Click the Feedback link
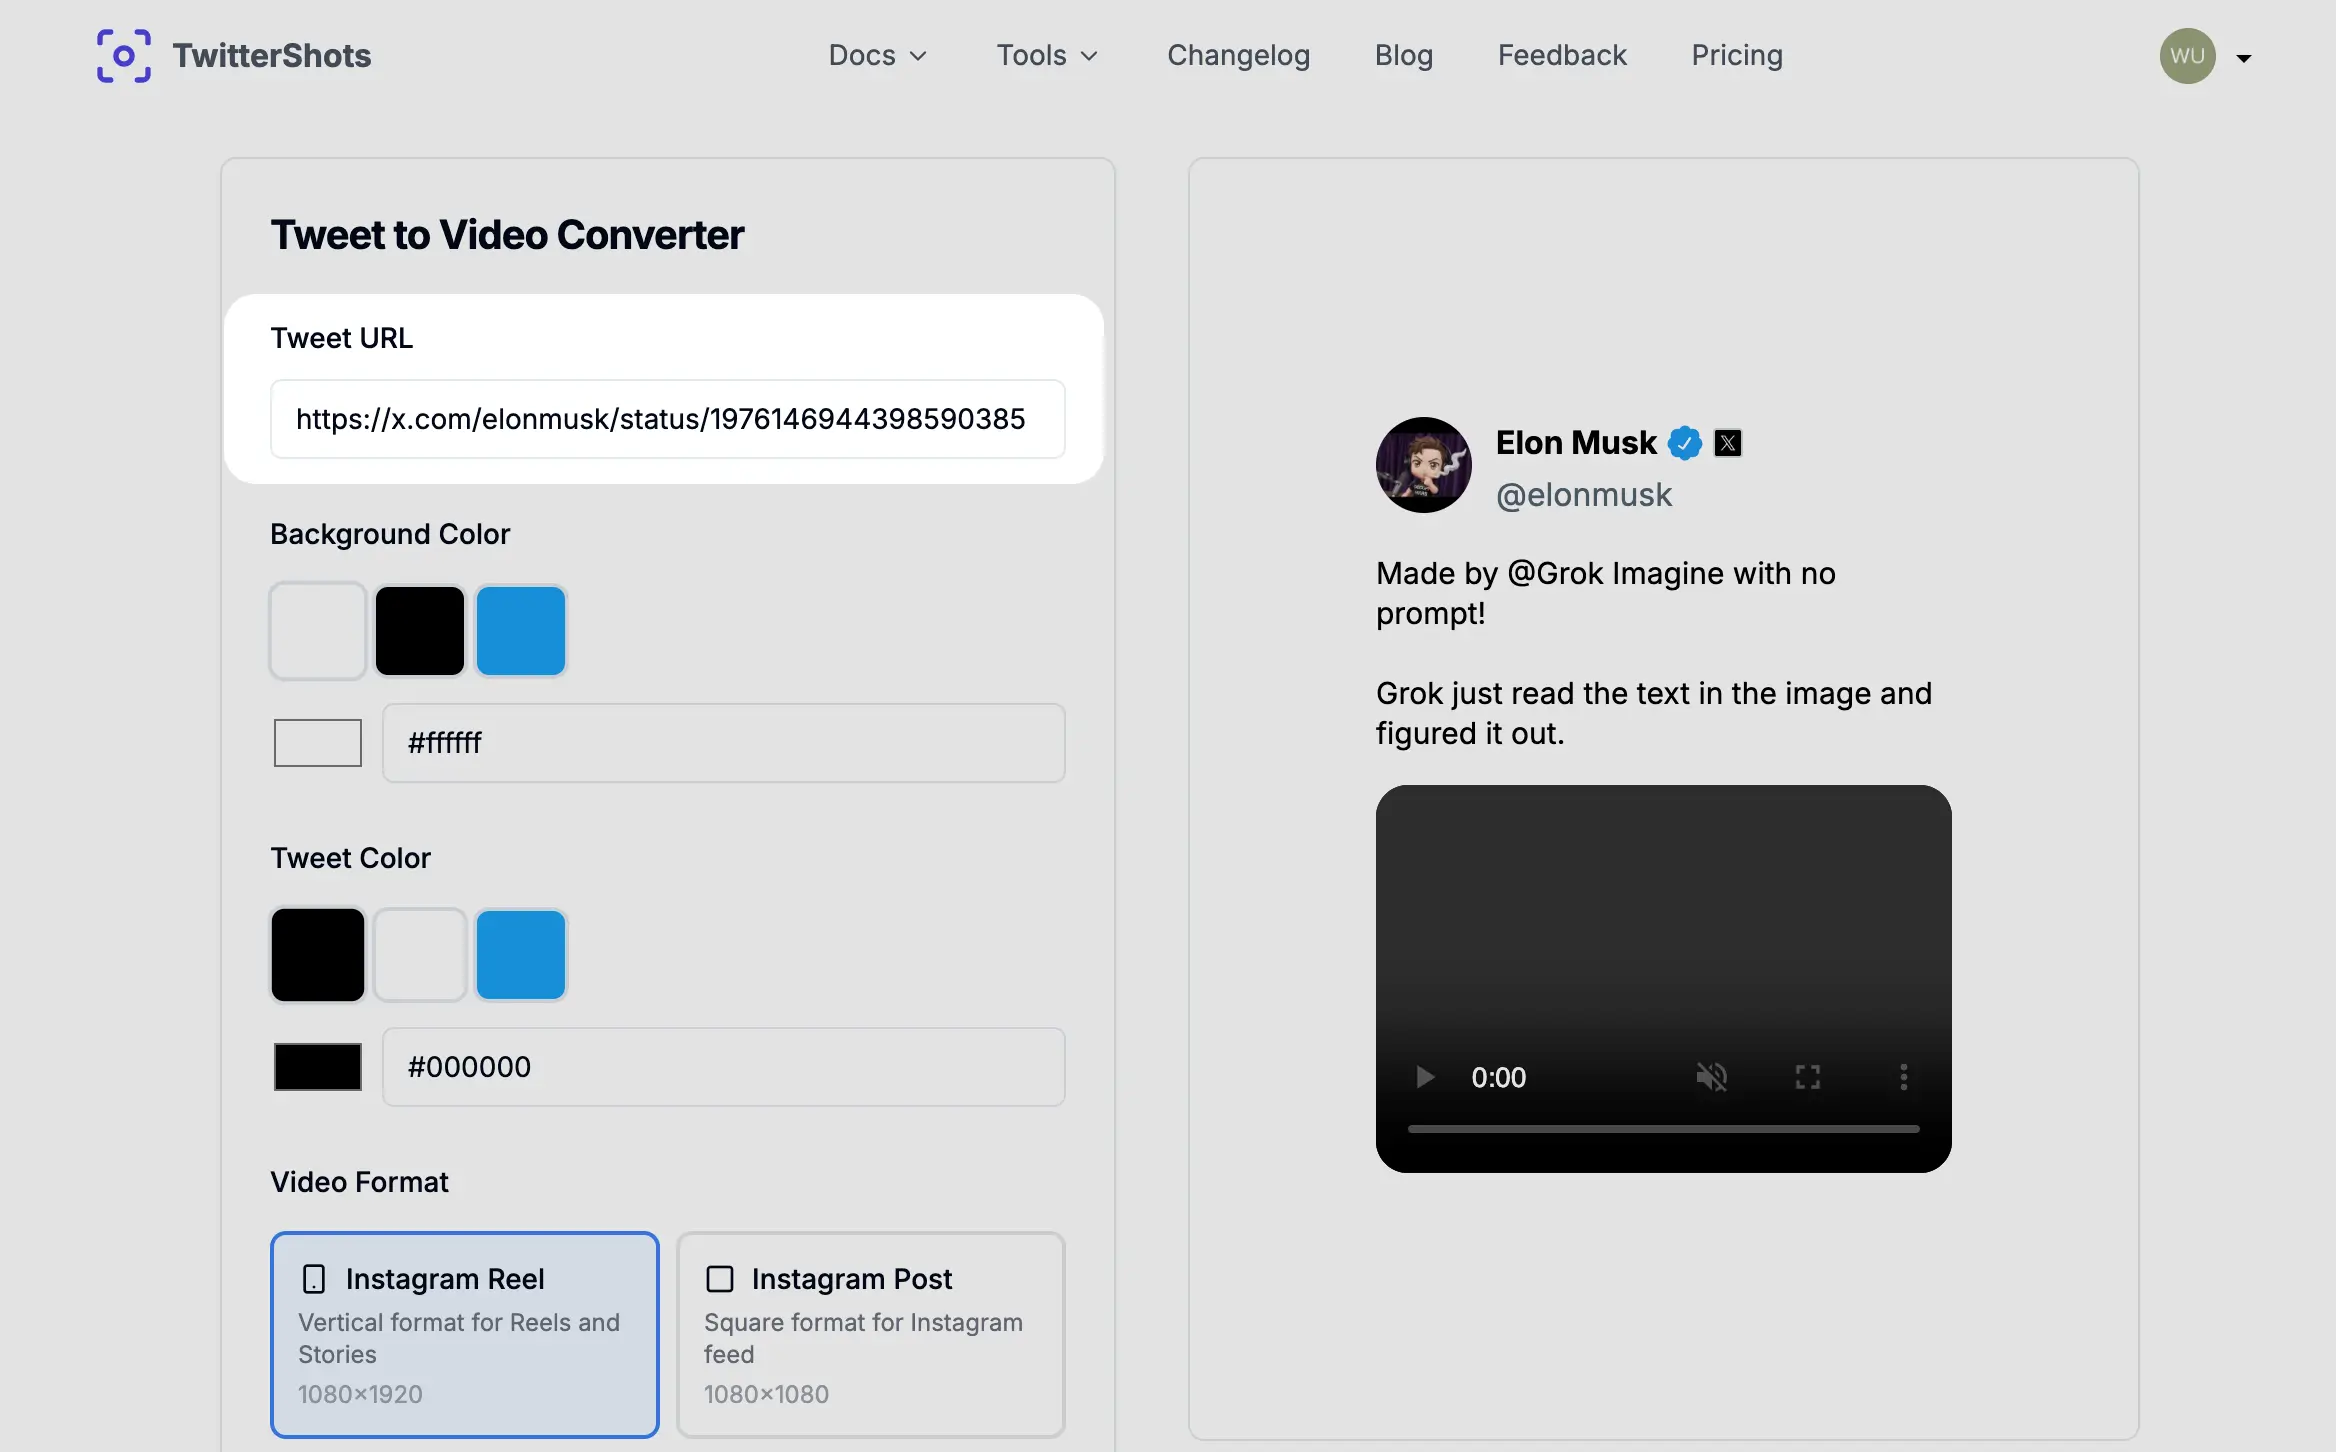 click(1562, 56)
